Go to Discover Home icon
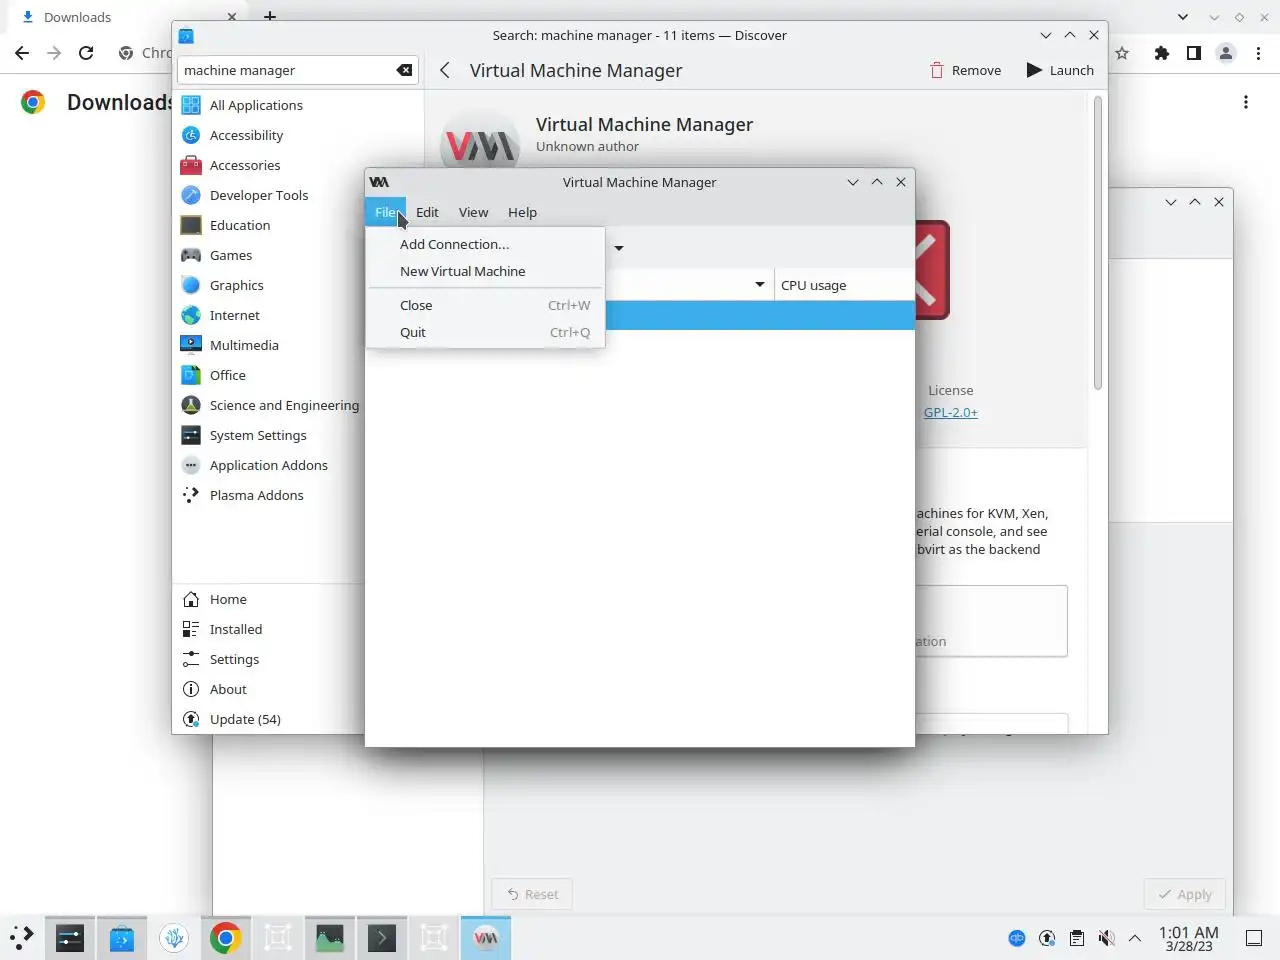1280x960 pixels. coord(191,599)
